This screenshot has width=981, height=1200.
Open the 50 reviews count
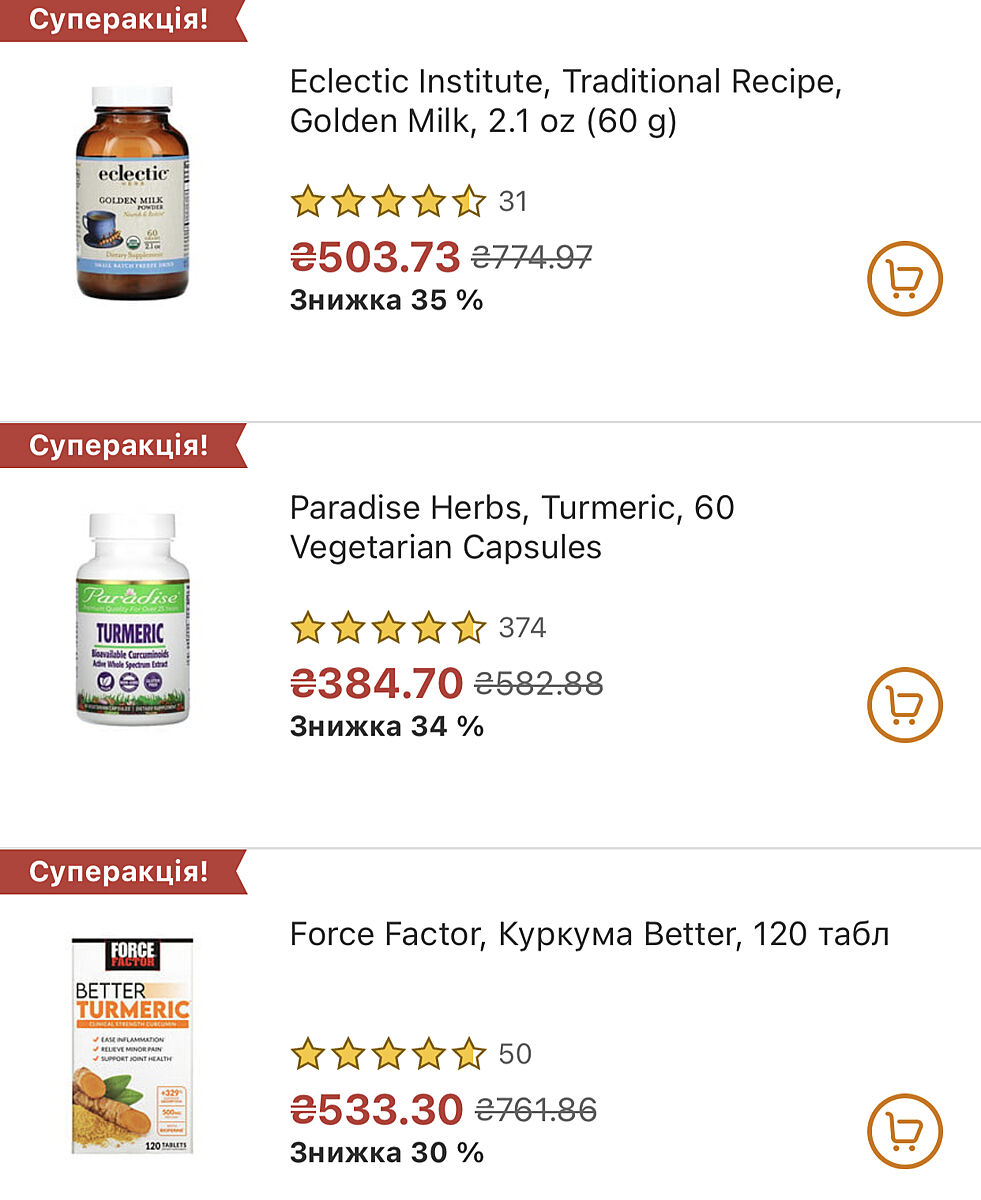(x=515, y=1054)
